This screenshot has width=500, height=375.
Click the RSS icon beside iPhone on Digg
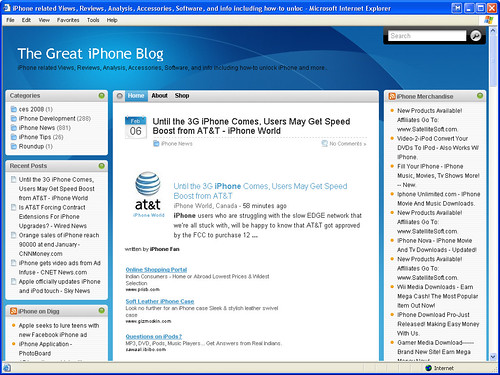[13, 311]
